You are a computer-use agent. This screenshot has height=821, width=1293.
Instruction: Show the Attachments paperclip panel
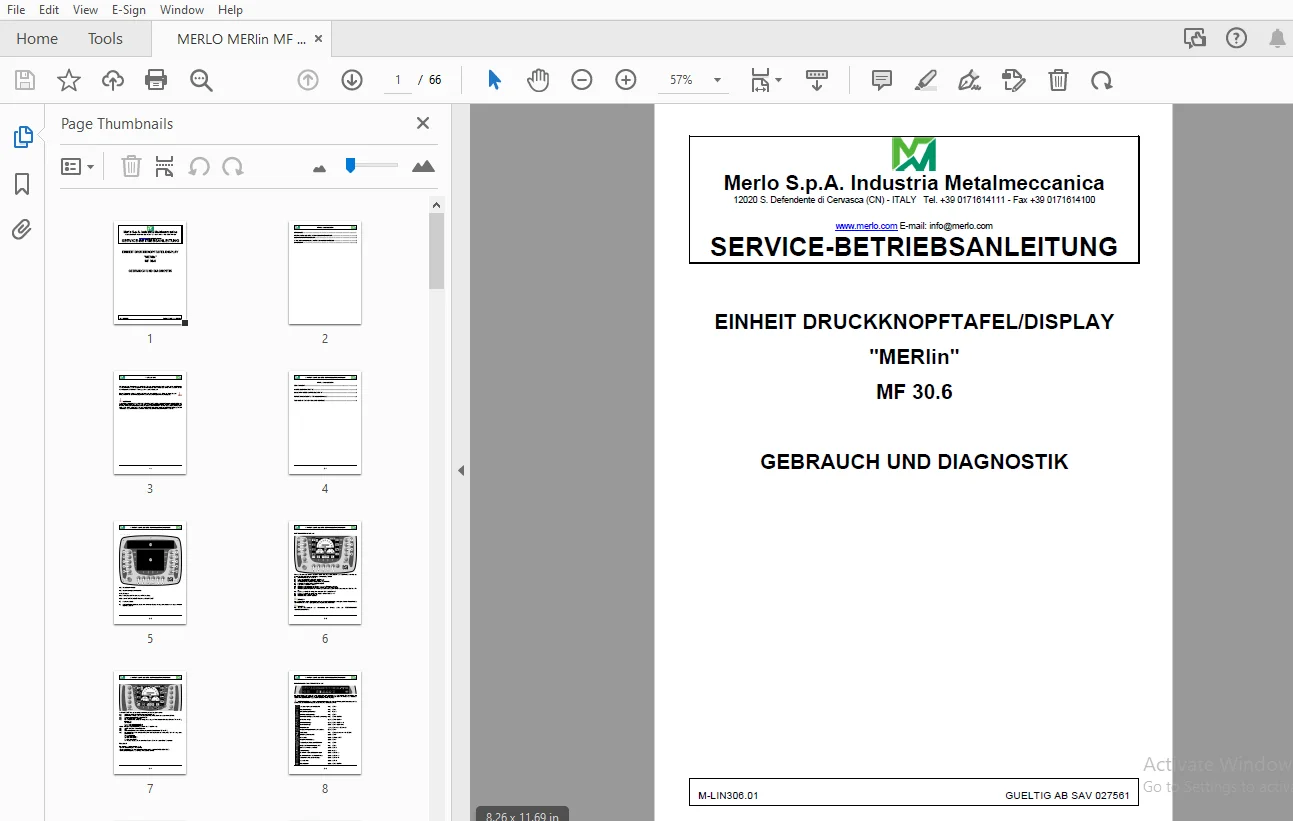pyautogui.click(x=22, y=230)
